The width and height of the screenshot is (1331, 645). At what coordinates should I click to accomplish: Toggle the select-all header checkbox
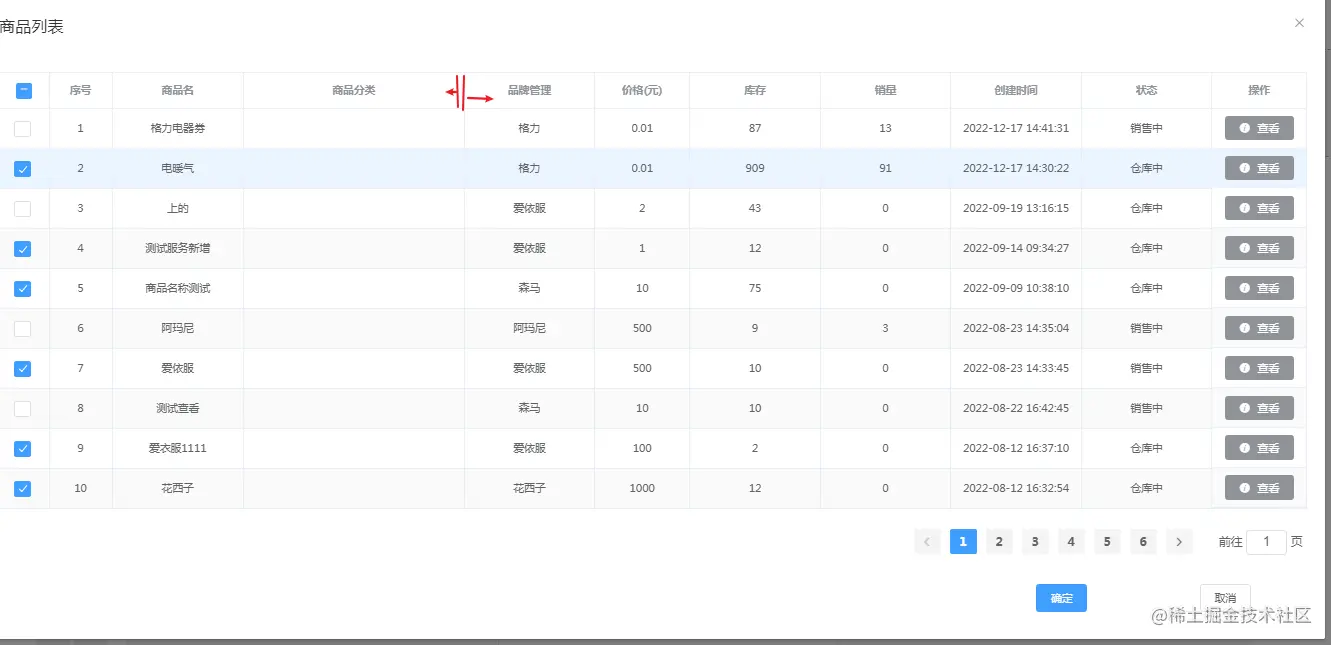pos(24,90)
